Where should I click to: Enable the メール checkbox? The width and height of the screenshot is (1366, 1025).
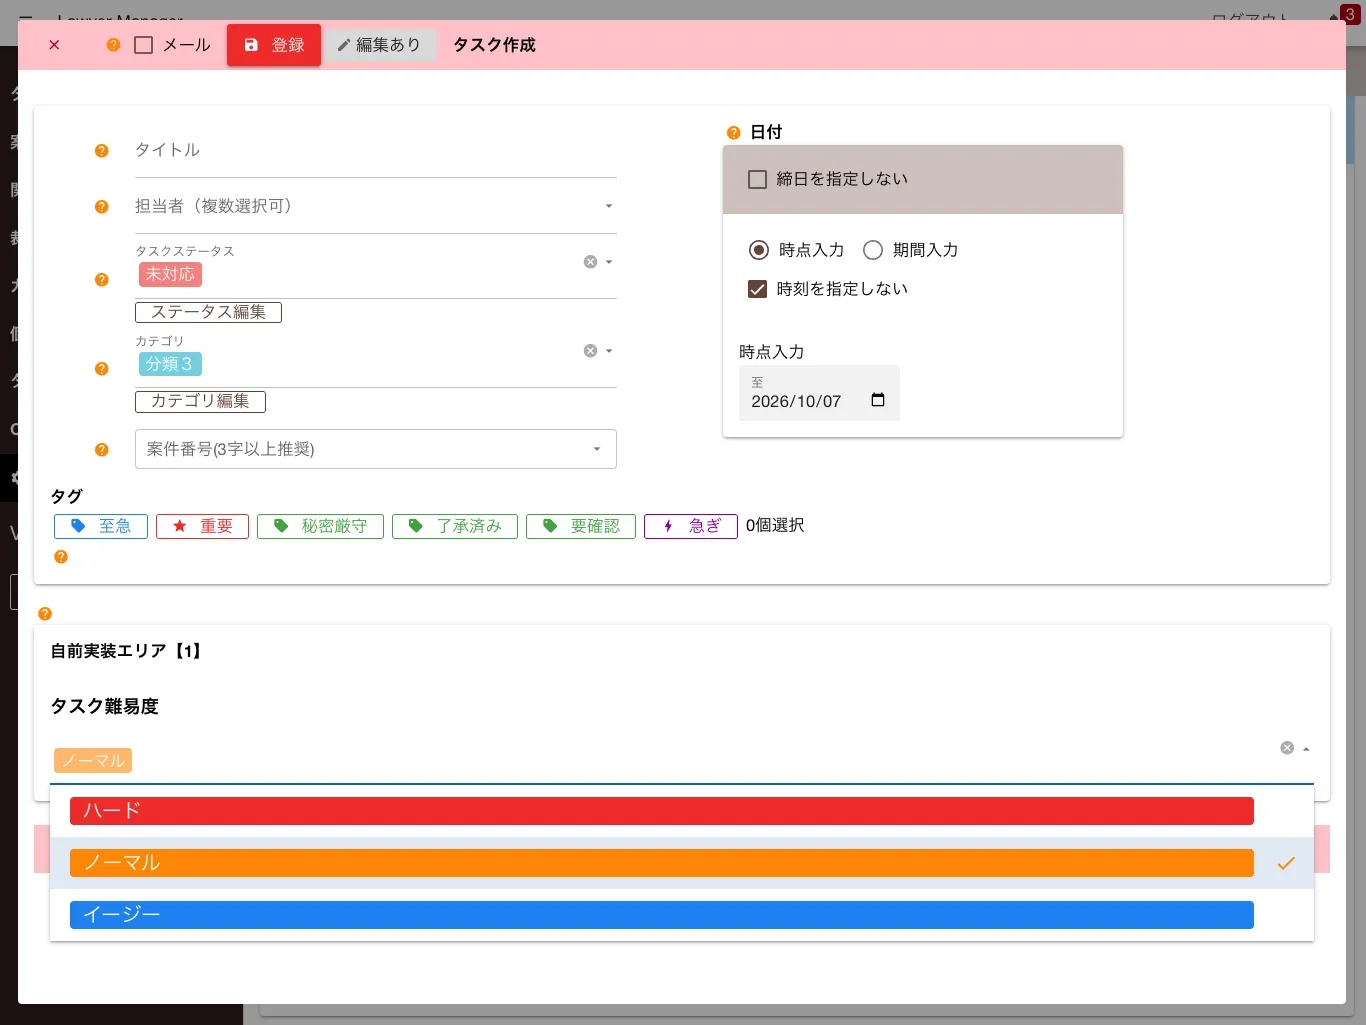coord(144,45)
